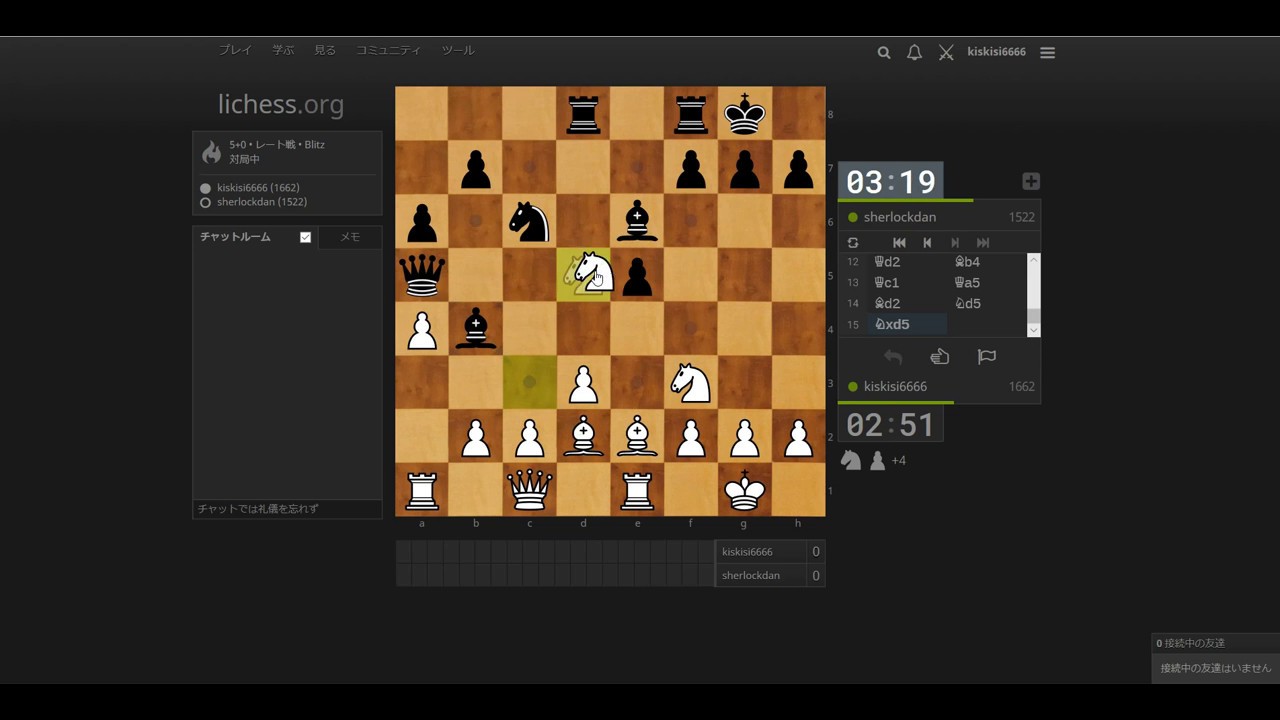Open kiskisi6666's name below the move list
The height and width of the screenshot is (720, 1280).
pos(895,387)
